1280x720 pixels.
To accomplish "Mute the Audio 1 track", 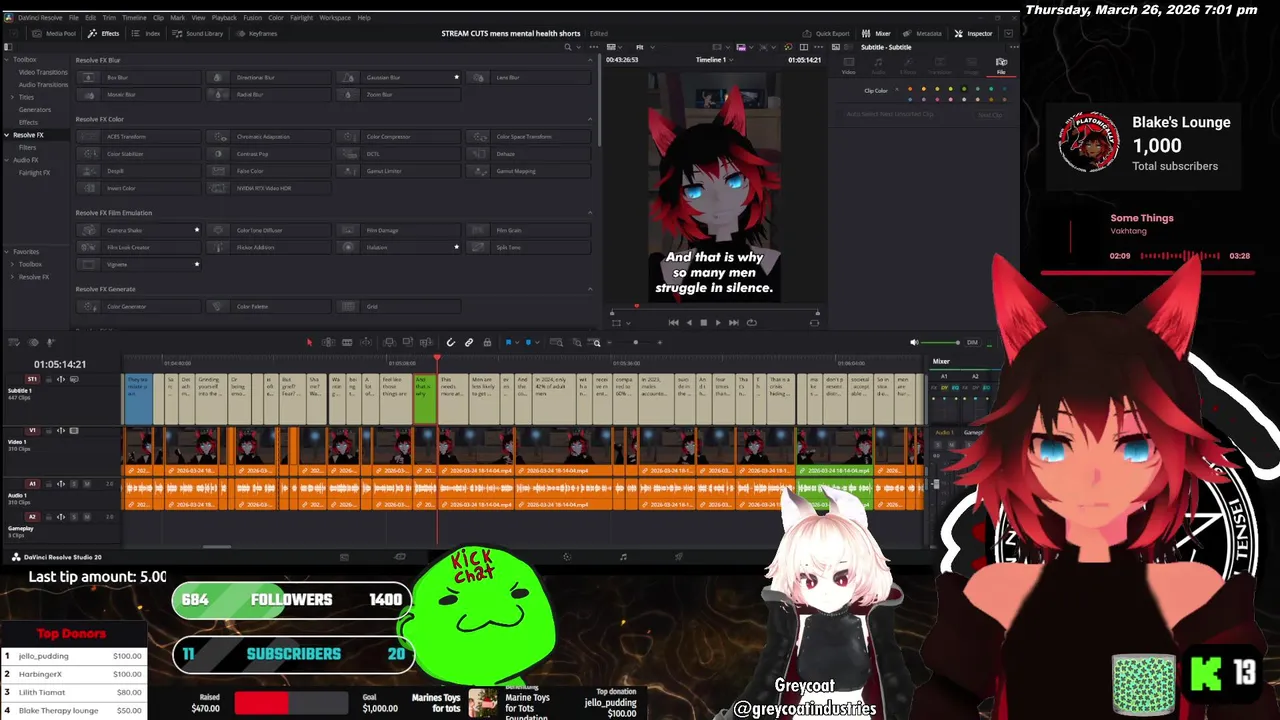I will (87, 484).
